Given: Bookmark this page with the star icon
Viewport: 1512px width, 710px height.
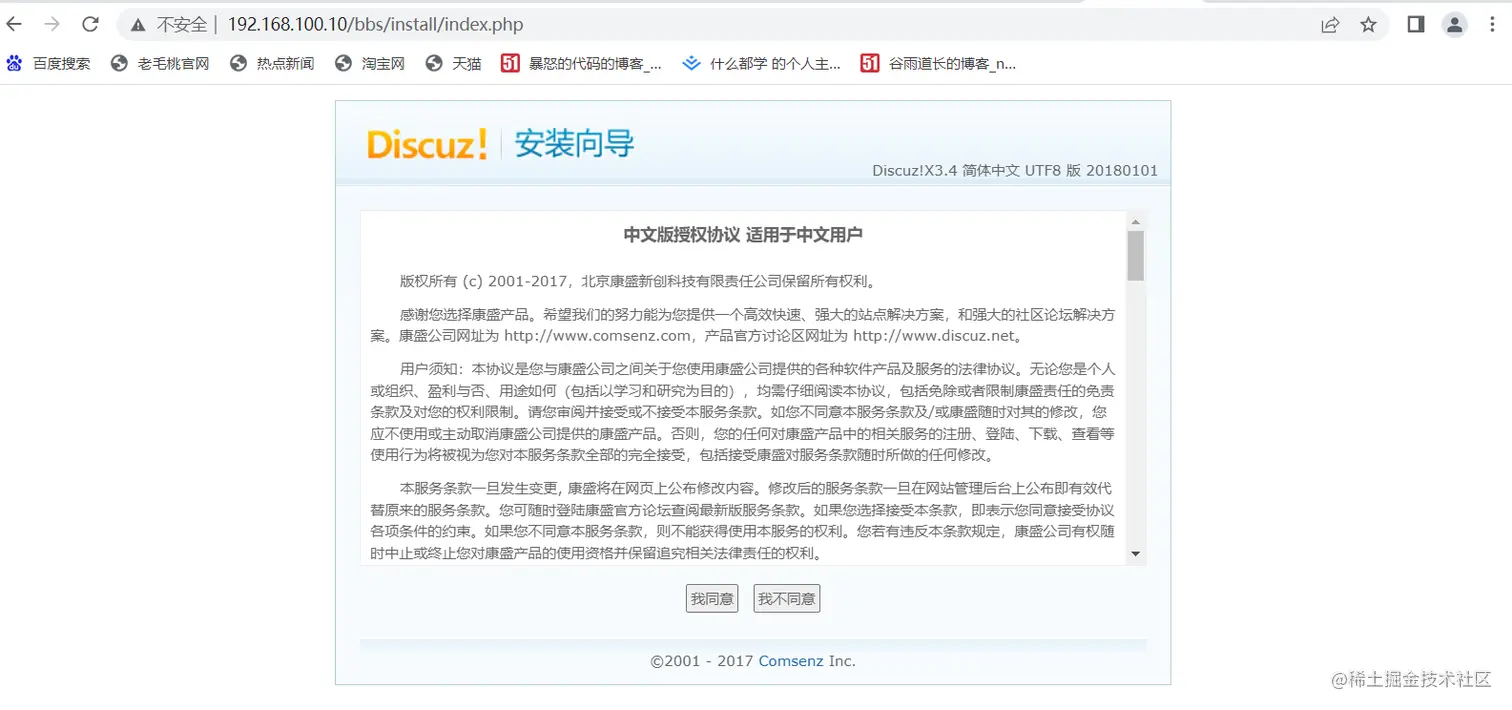Looking at the screenshot, I should pyautogui.click(x=1368, y=24).
